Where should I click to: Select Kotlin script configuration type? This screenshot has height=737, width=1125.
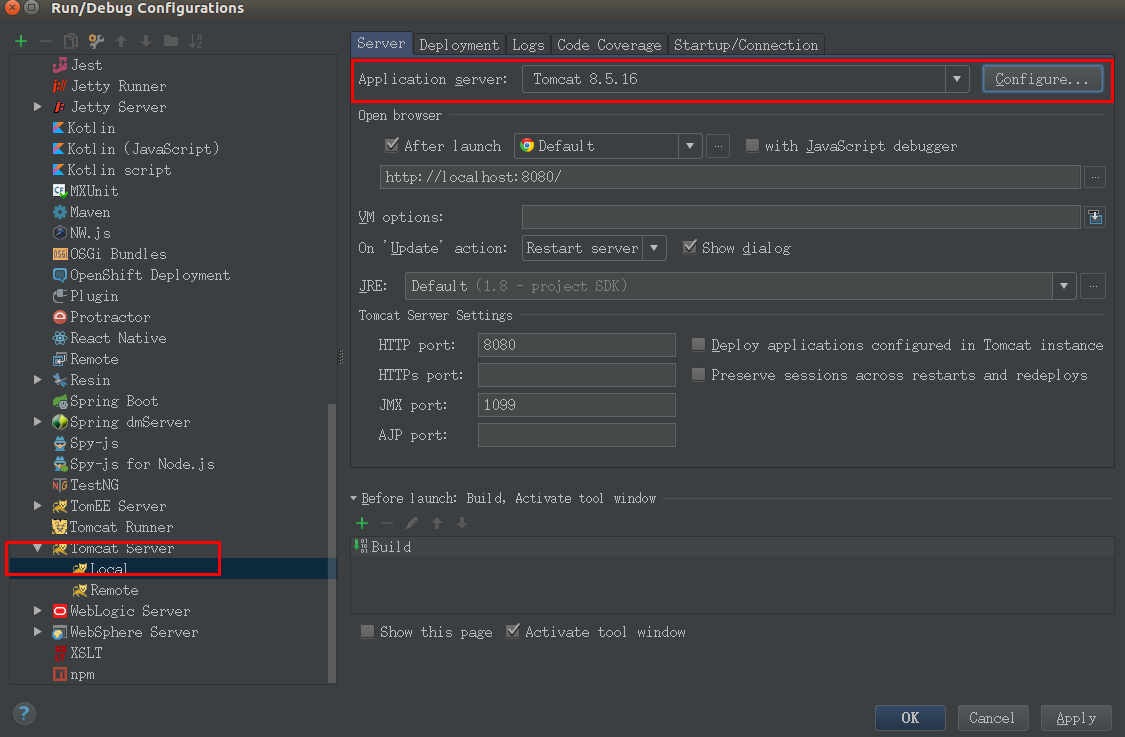112,170
